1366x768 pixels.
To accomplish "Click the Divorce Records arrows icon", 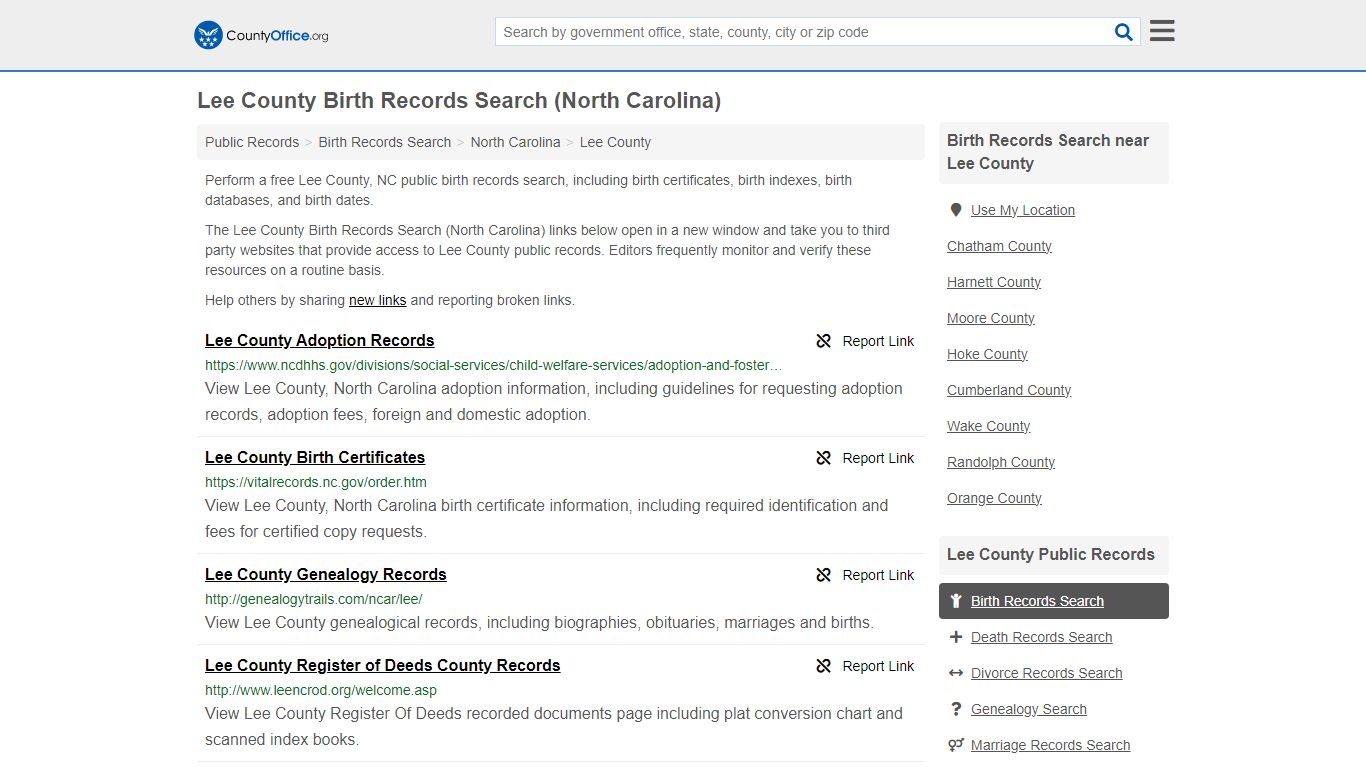I will pos(956,673).
